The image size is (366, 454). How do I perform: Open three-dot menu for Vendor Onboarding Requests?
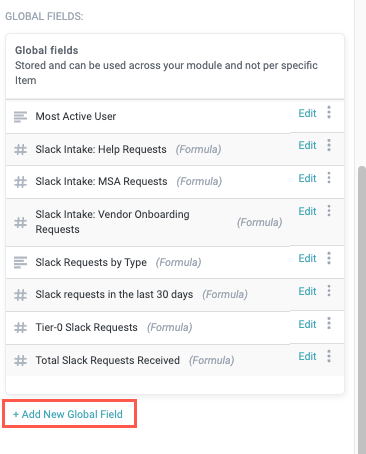click(x=329, y=211)
